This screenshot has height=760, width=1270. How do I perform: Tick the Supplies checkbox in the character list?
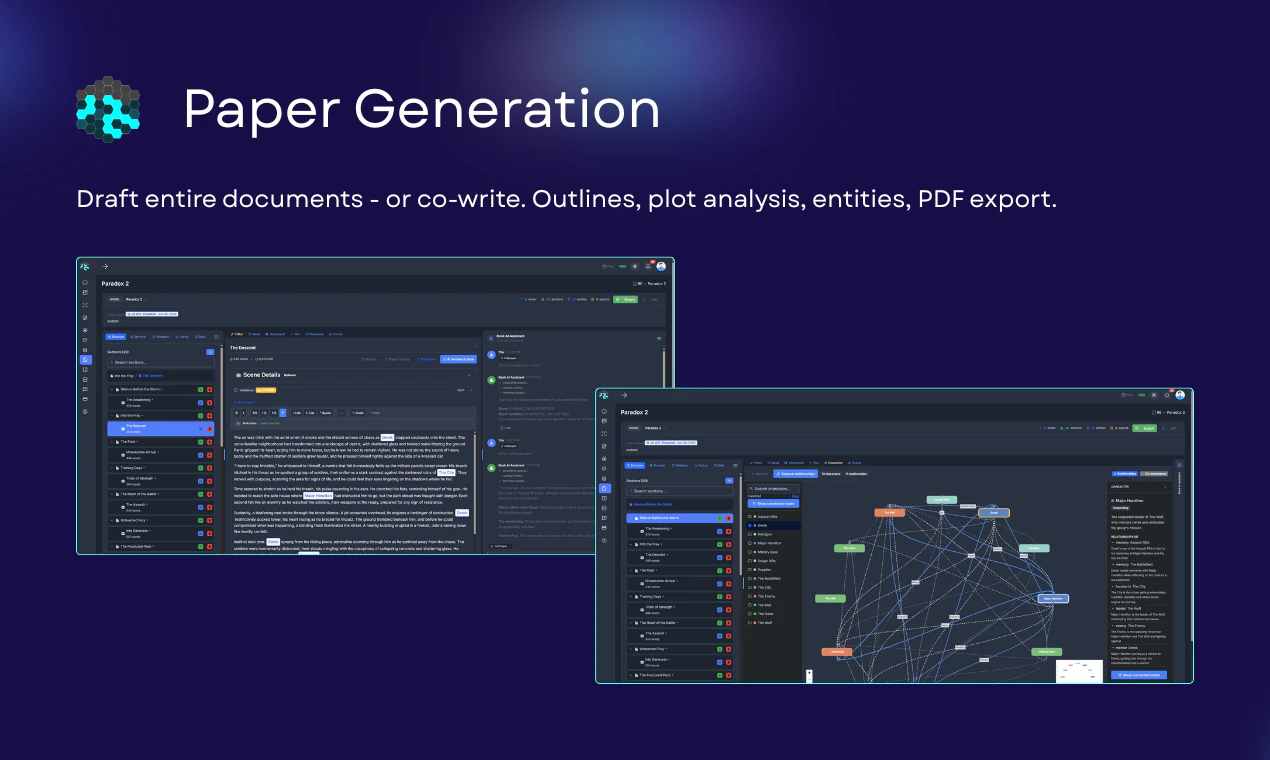[750, 570]
